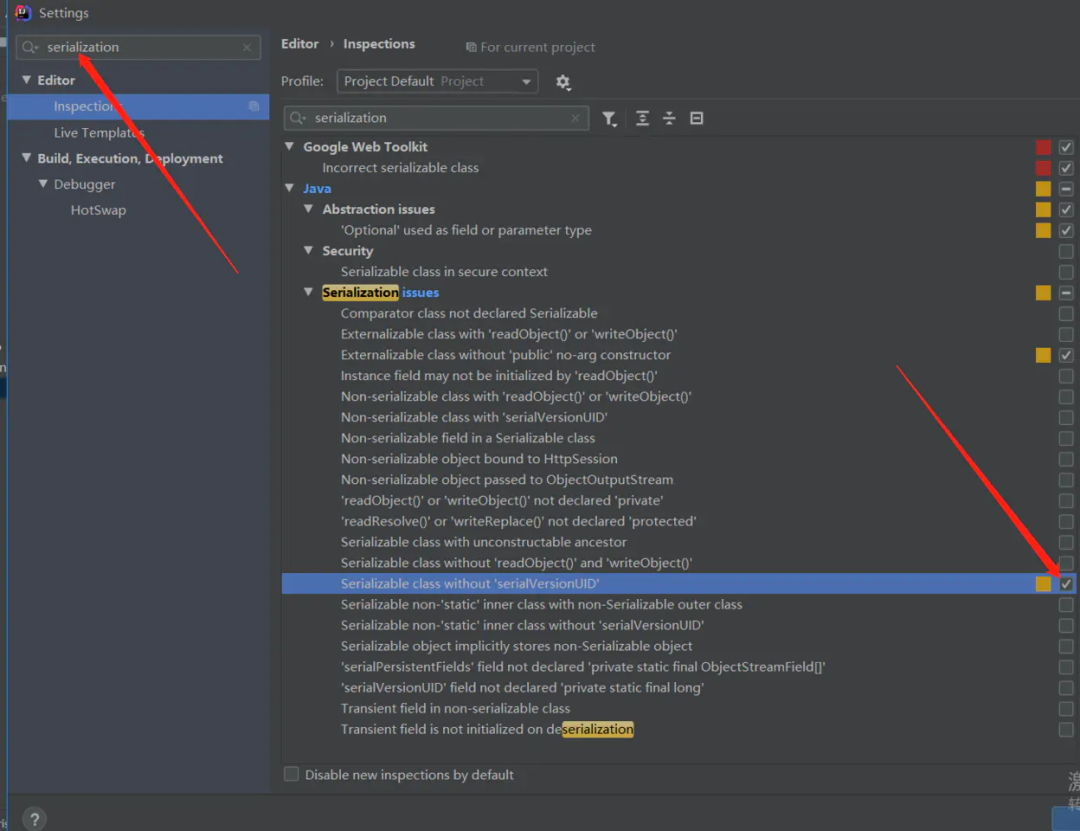Enable the Security group checkbox
Screen dimensions: 1080x831
tap(1066, 251)
